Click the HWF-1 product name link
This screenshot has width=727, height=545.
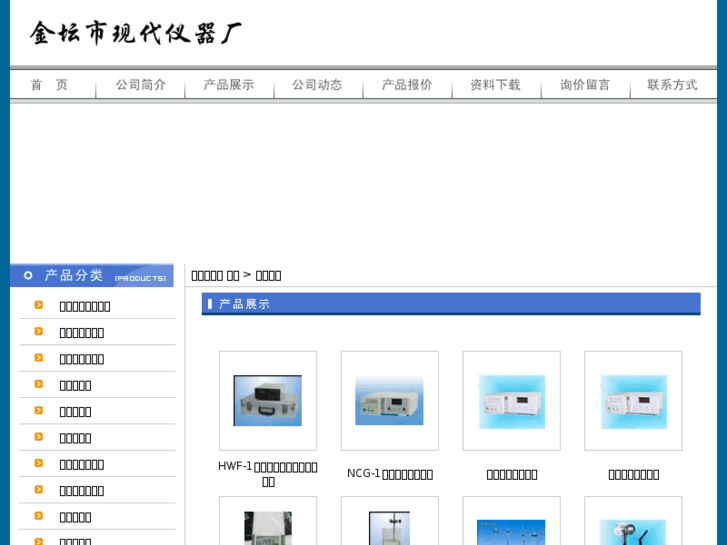click(x=268, y=473)
